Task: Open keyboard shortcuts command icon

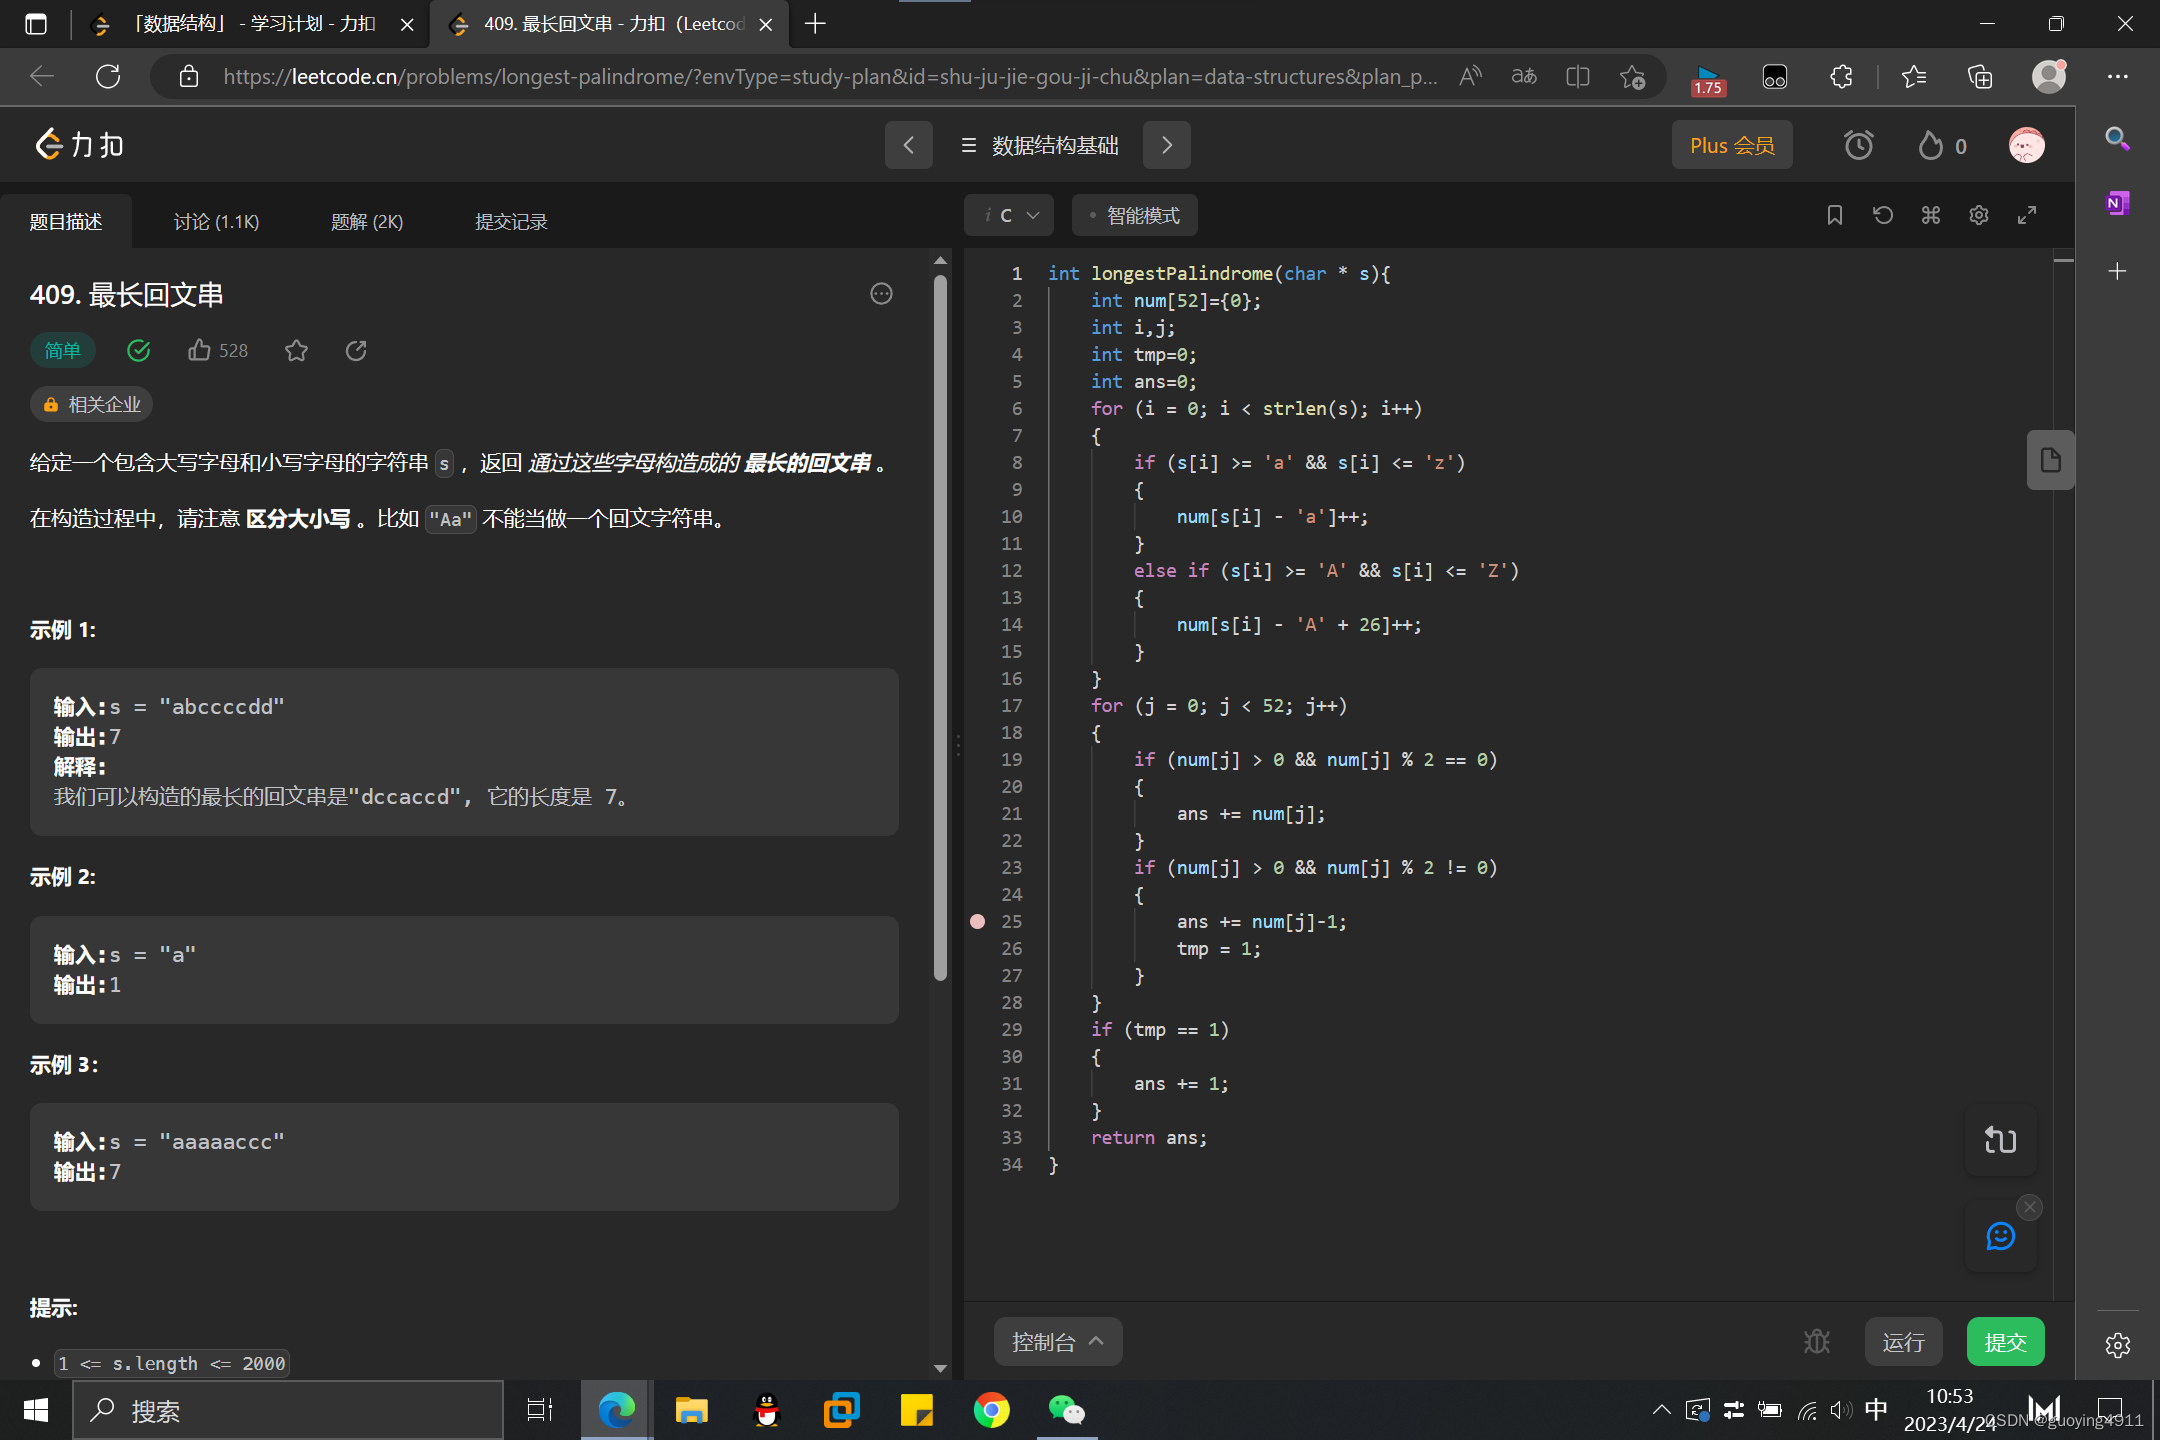Action: tap(1930, 215)
